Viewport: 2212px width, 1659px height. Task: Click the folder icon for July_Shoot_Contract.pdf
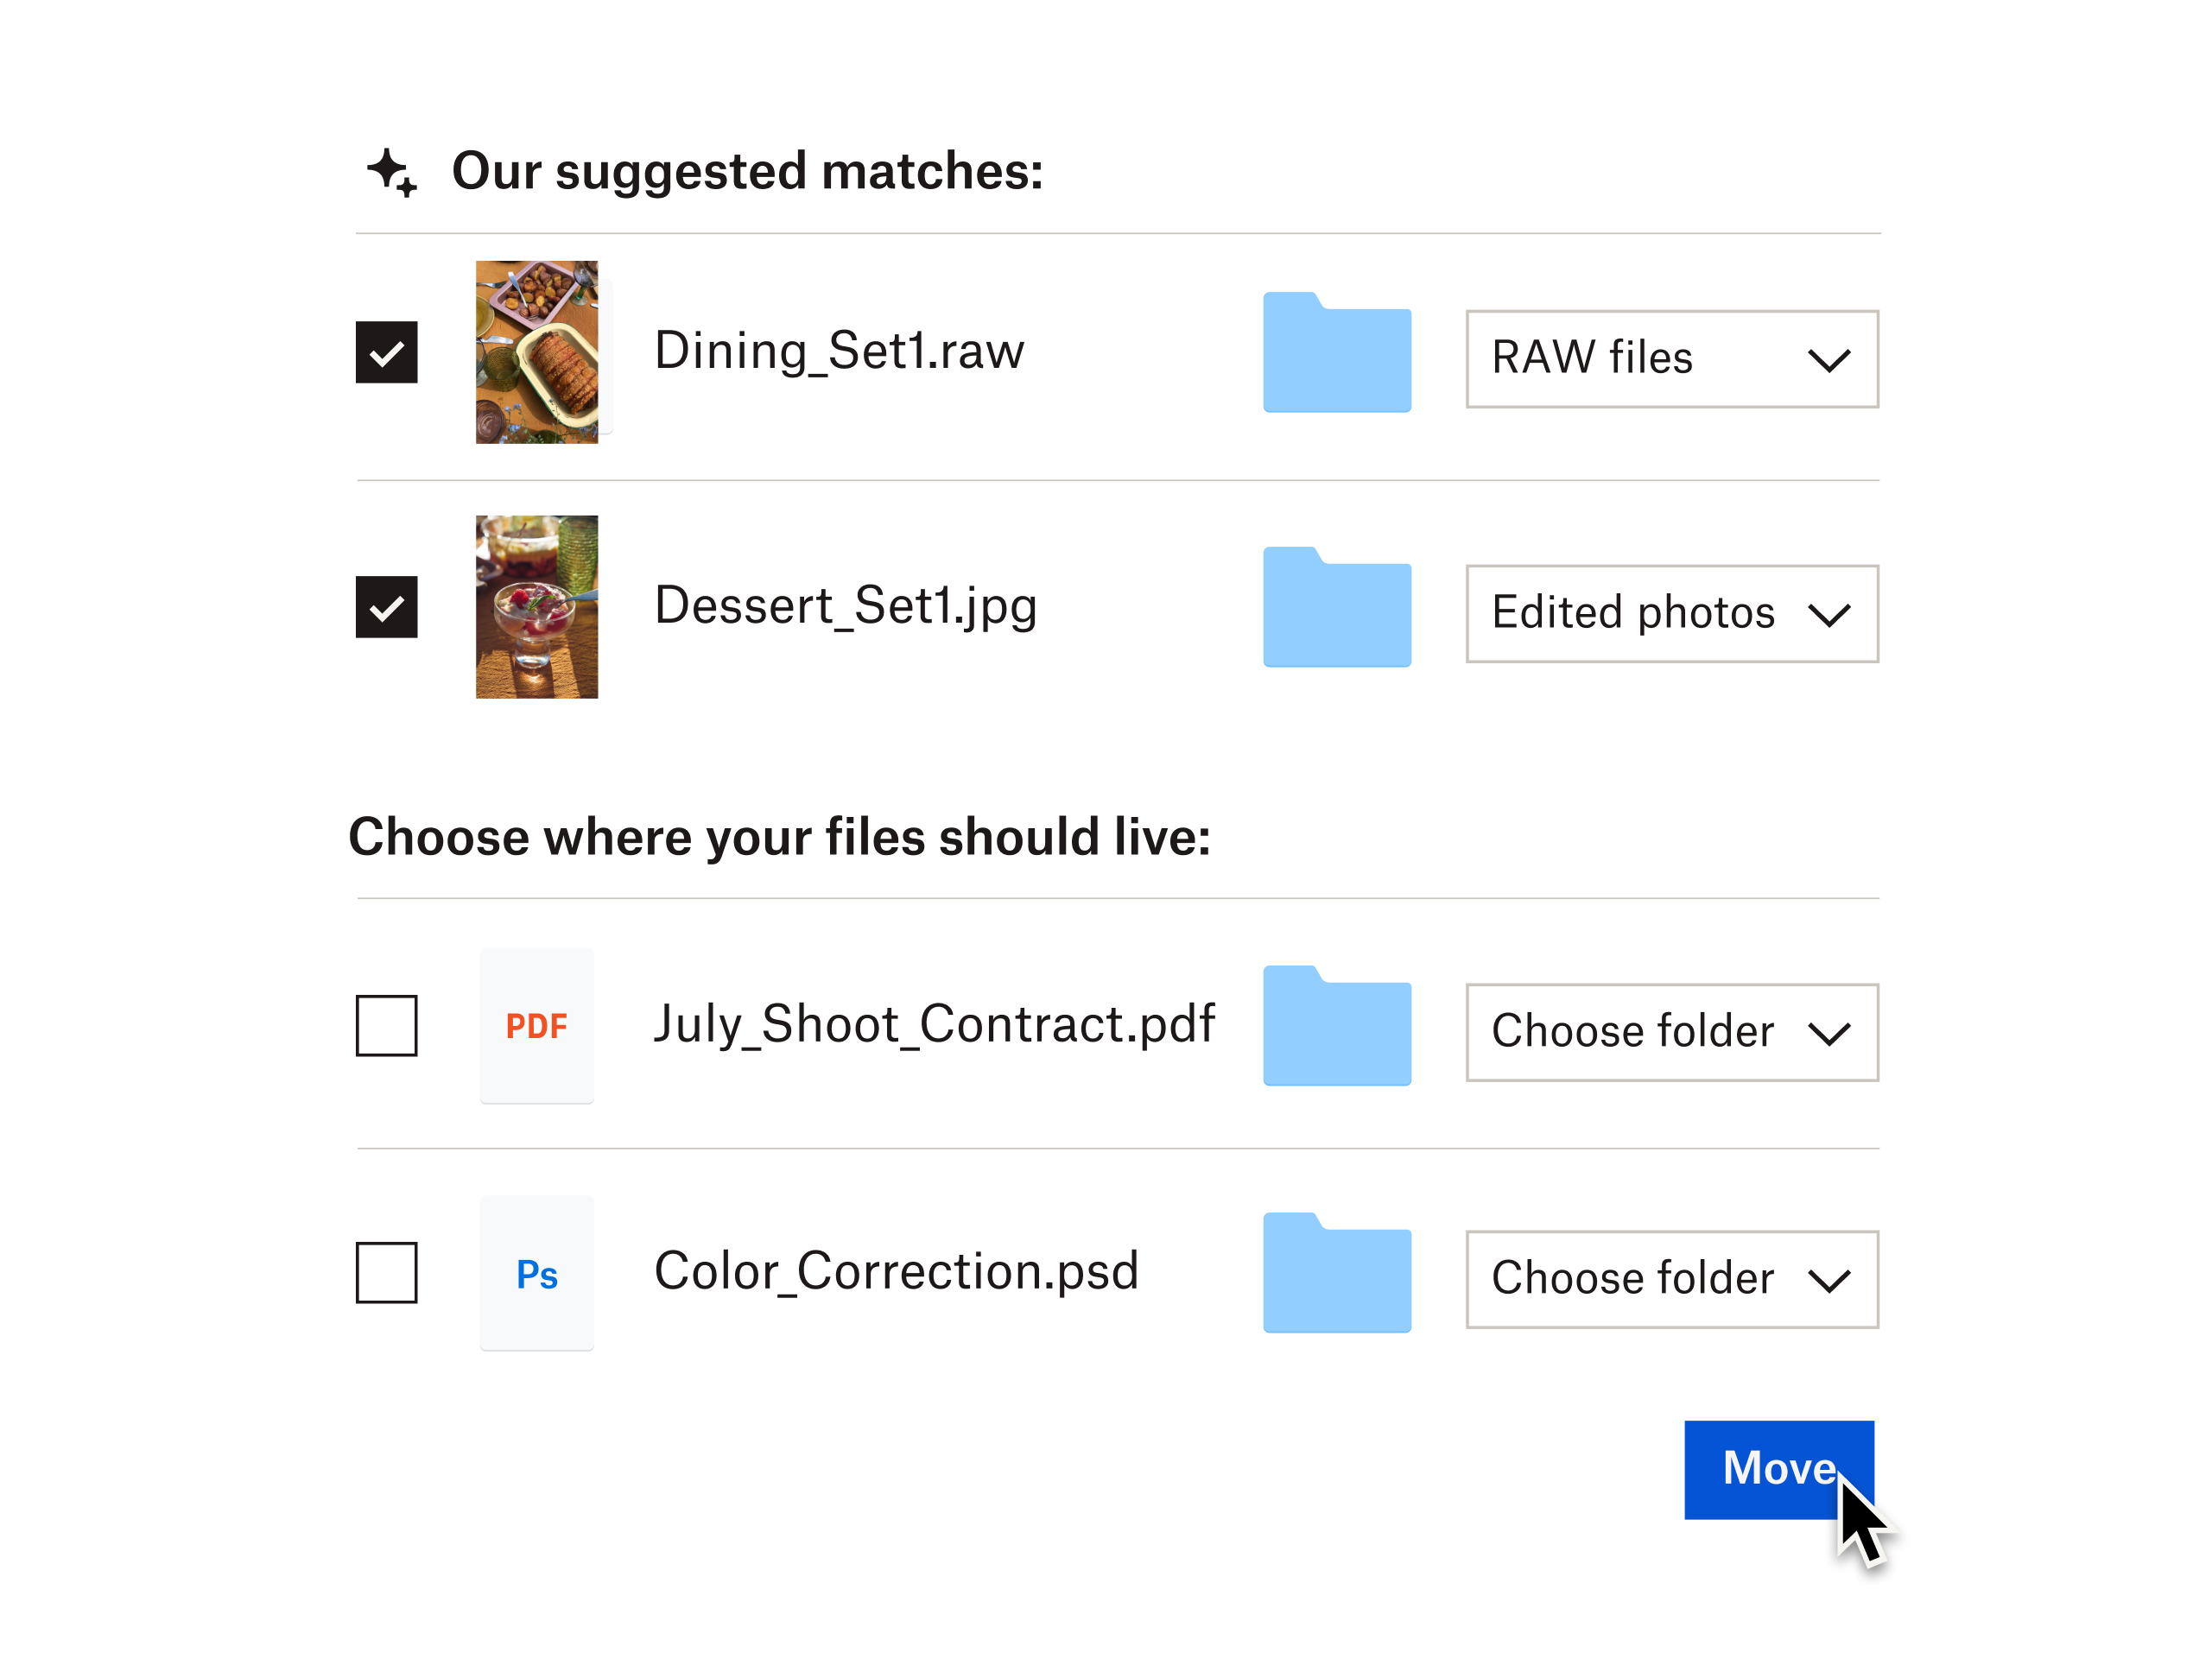click(1335, 1027)
